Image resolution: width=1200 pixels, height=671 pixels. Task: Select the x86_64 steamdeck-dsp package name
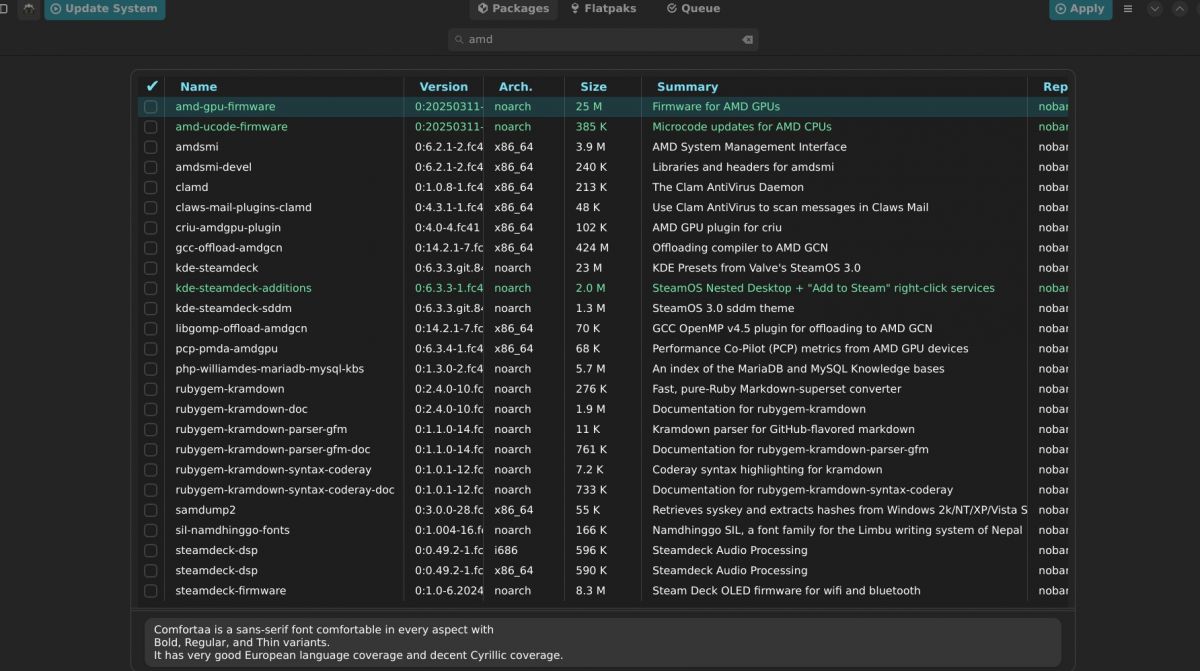(x=216, y=570)
